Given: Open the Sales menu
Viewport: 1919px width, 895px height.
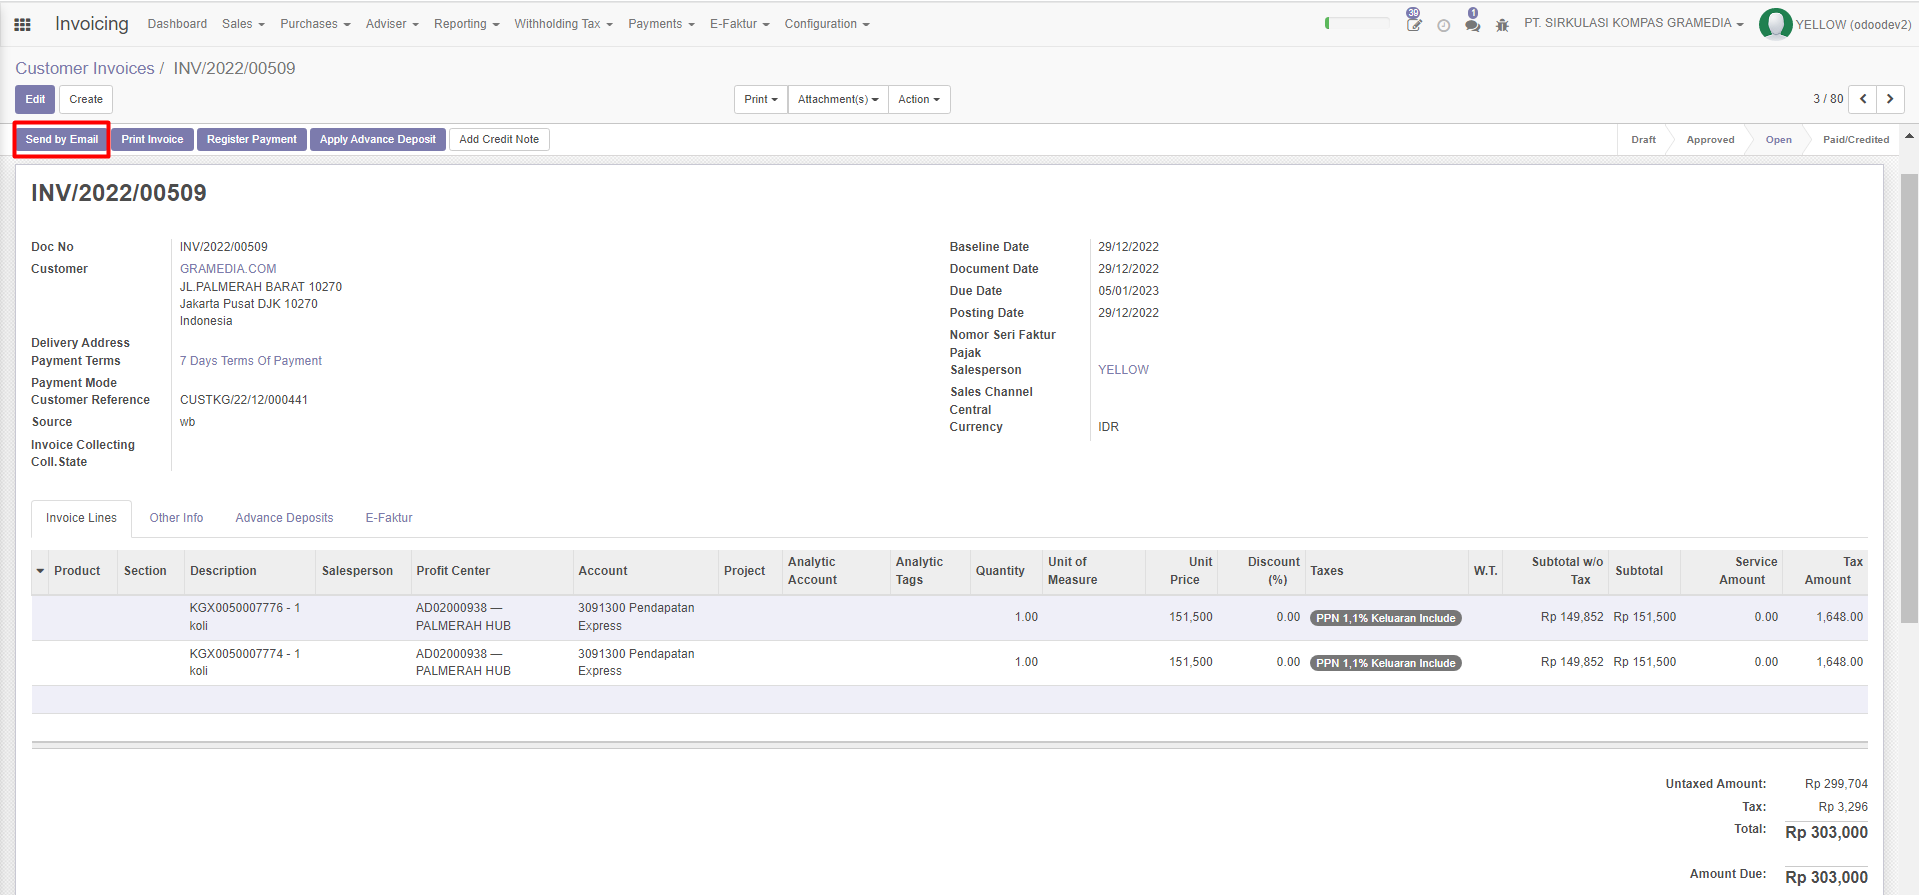Looking at the screenshot, I should (x=243, y=24).
